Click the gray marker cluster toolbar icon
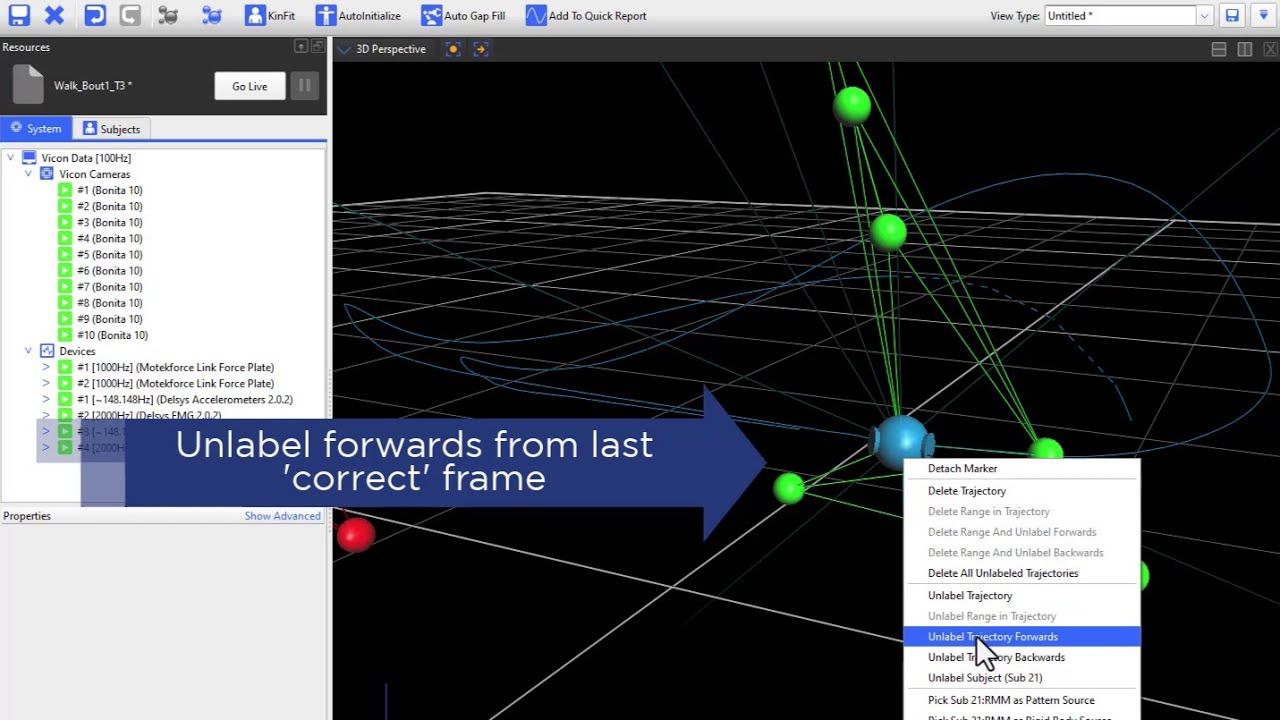1280x720 pixels. (168, 15)
